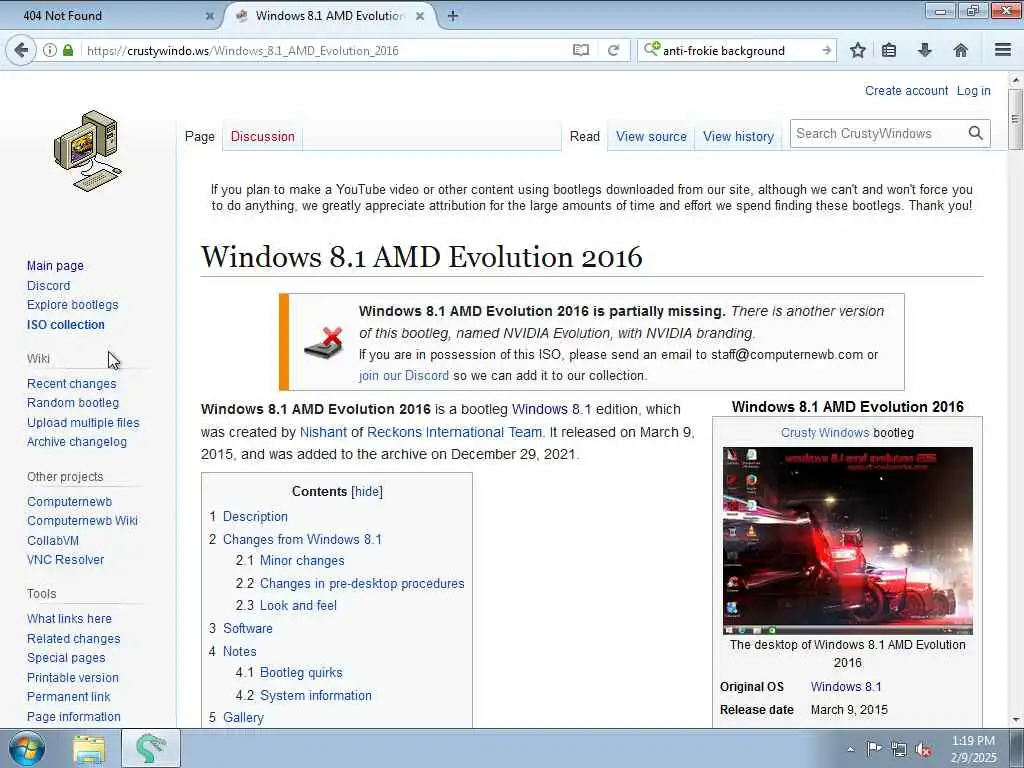Click the Create account link

click(x=906, y=91)
